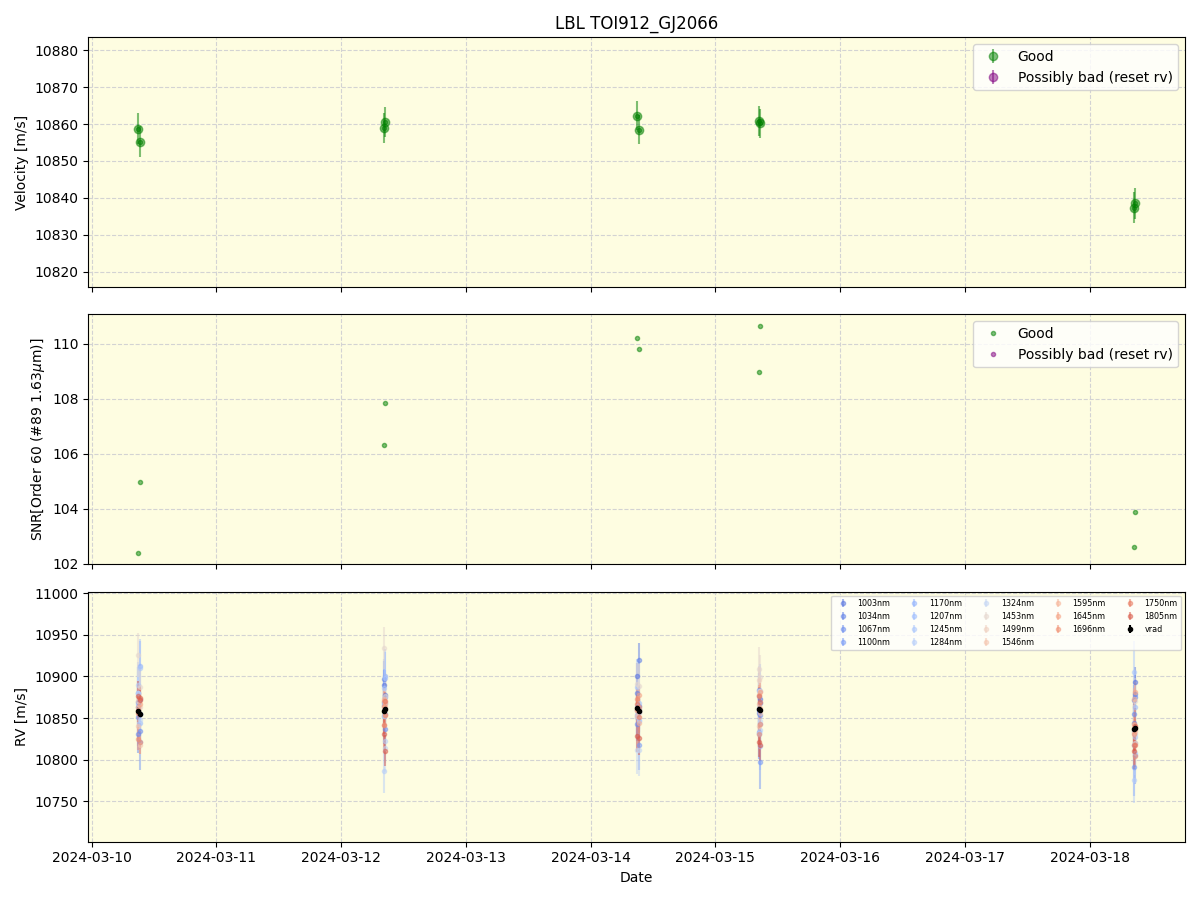Click the 2024-03-18 date tick label
1200x900 pixels.
[x=1090, y=857]
